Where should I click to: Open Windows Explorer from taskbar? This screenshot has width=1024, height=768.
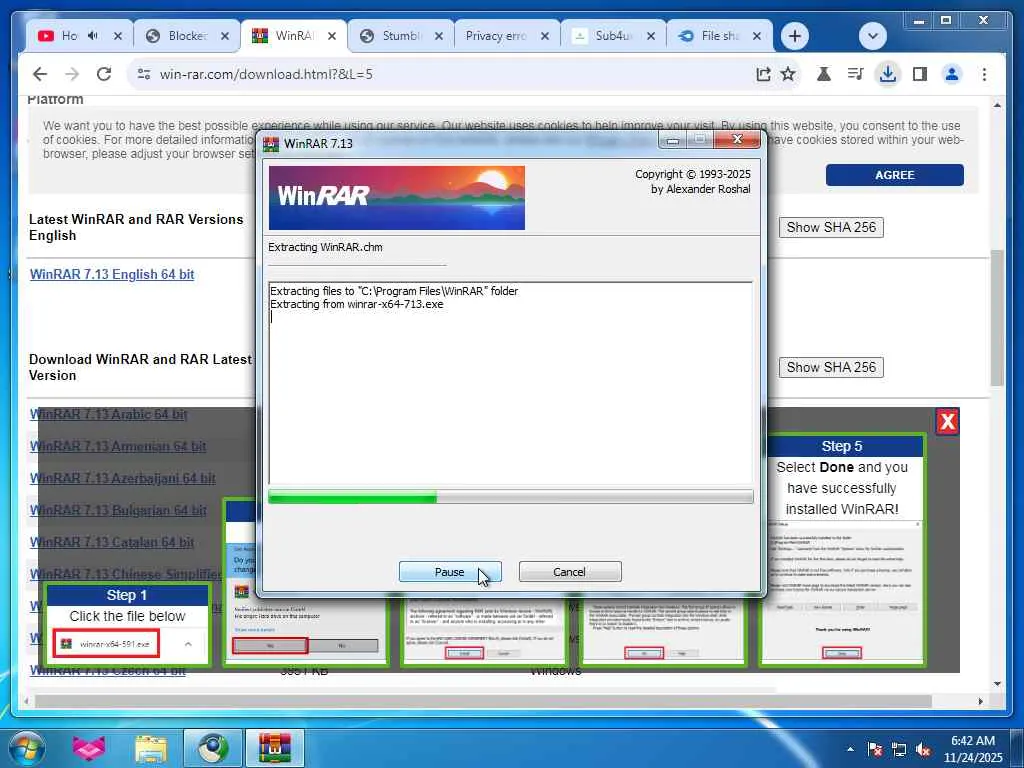click(152, 748)
